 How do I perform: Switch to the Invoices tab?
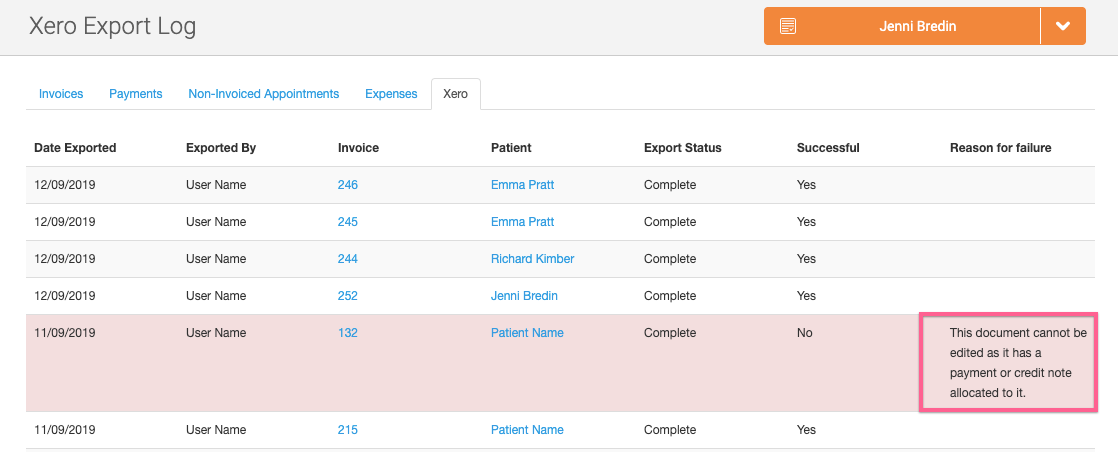click(x=61, y=94)
